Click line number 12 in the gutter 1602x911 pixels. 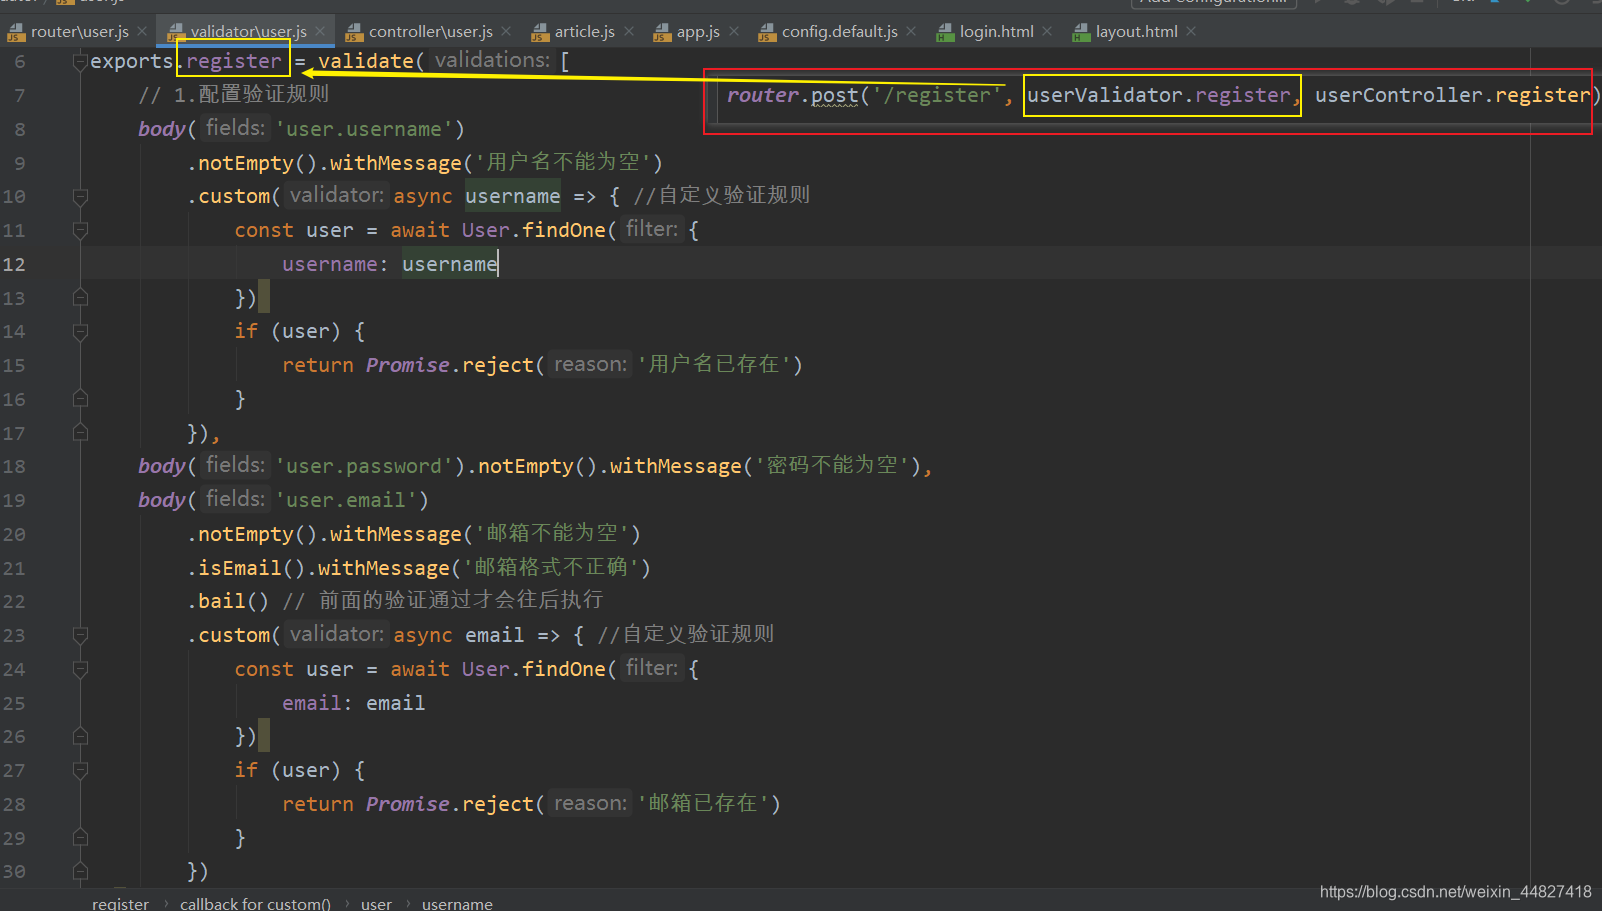tap(14, 265)
